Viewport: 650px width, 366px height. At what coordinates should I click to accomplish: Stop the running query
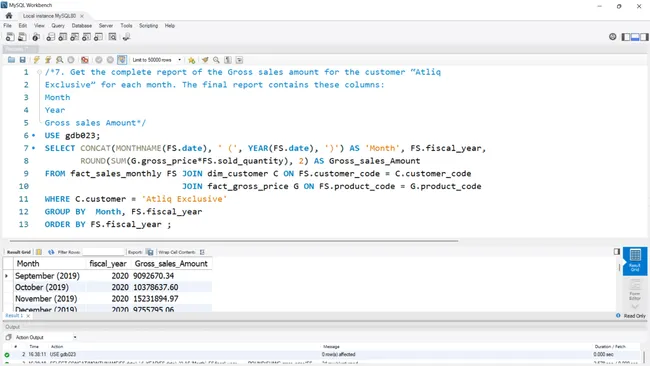(x=71, y=60)
